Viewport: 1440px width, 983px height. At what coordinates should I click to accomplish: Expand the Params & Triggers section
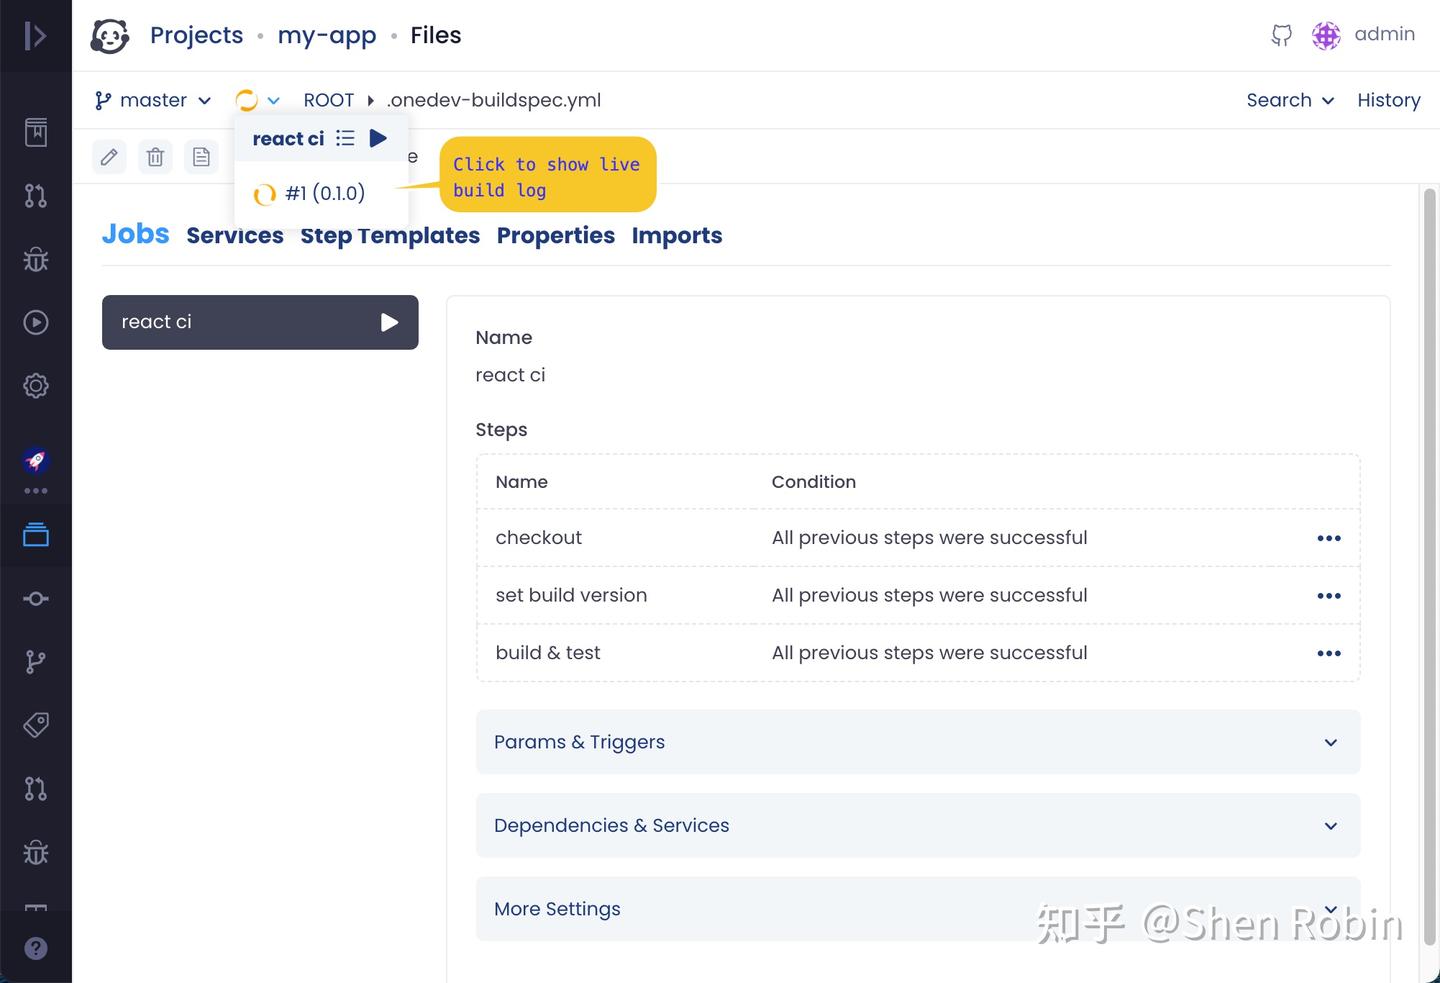(x=918, y=742)
